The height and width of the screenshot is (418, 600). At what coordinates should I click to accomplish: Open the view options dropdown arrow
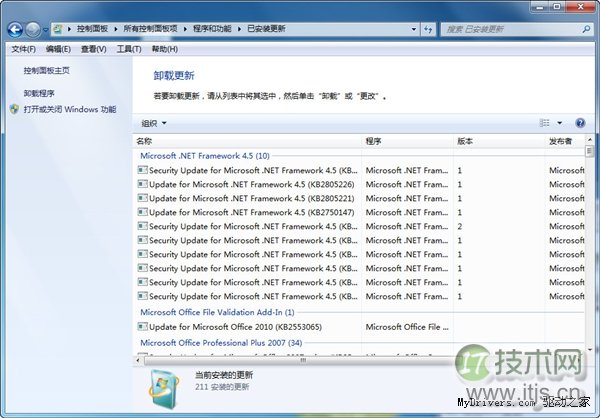(x=559, y=123)
